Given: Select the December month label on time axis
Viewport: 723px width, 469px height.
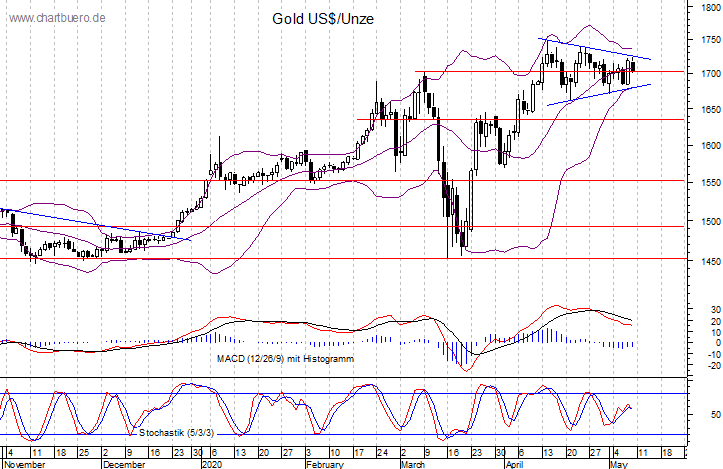Looking at the screenshot, I should [x=124, y=464].
